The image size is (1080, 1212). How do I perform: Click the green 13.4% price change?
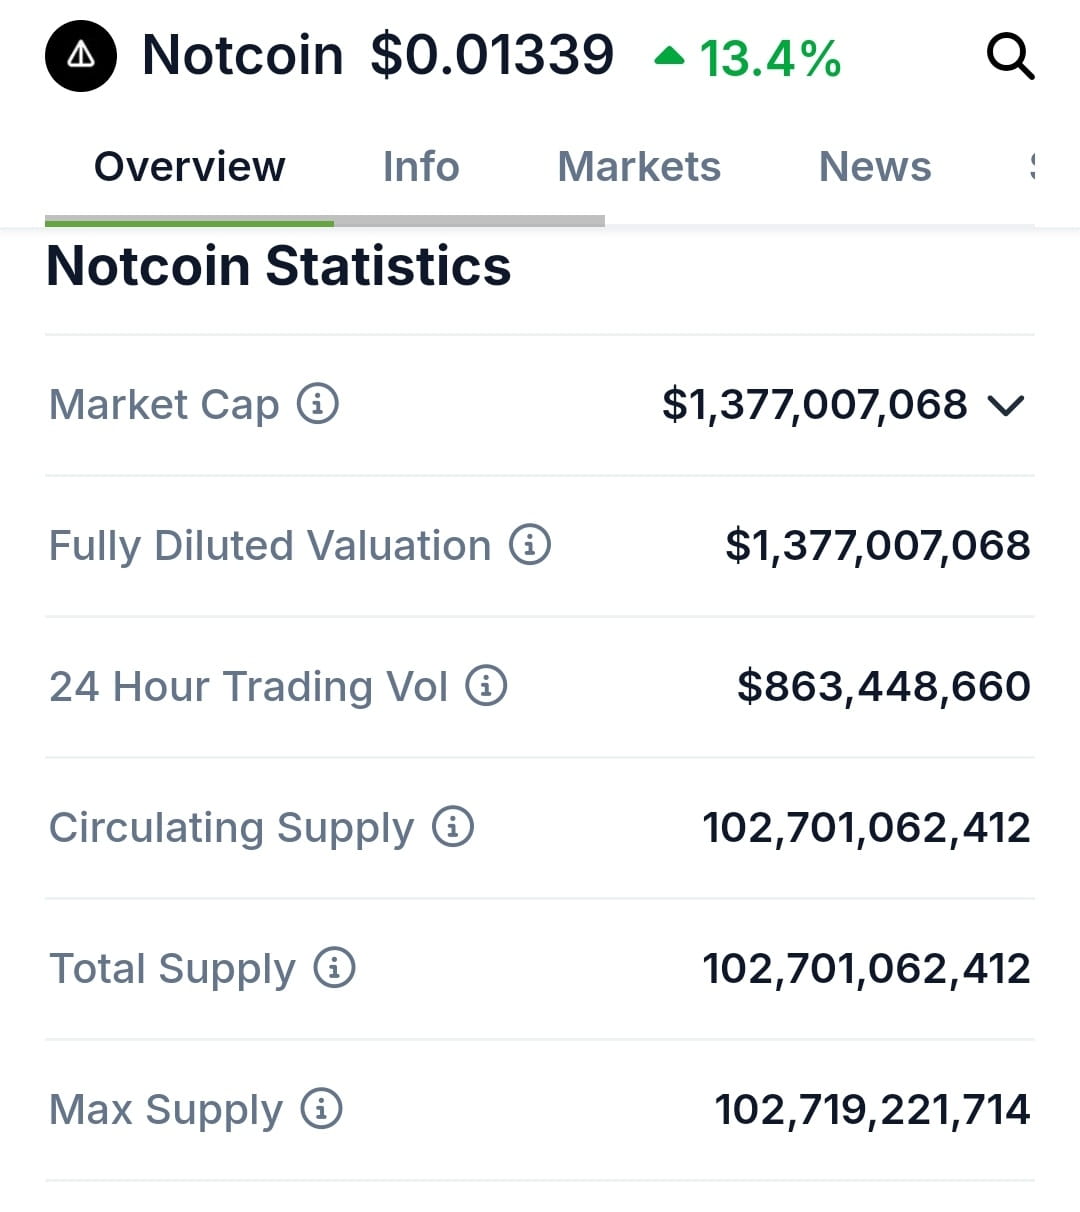pyautogui.click(x=748, y=58)
